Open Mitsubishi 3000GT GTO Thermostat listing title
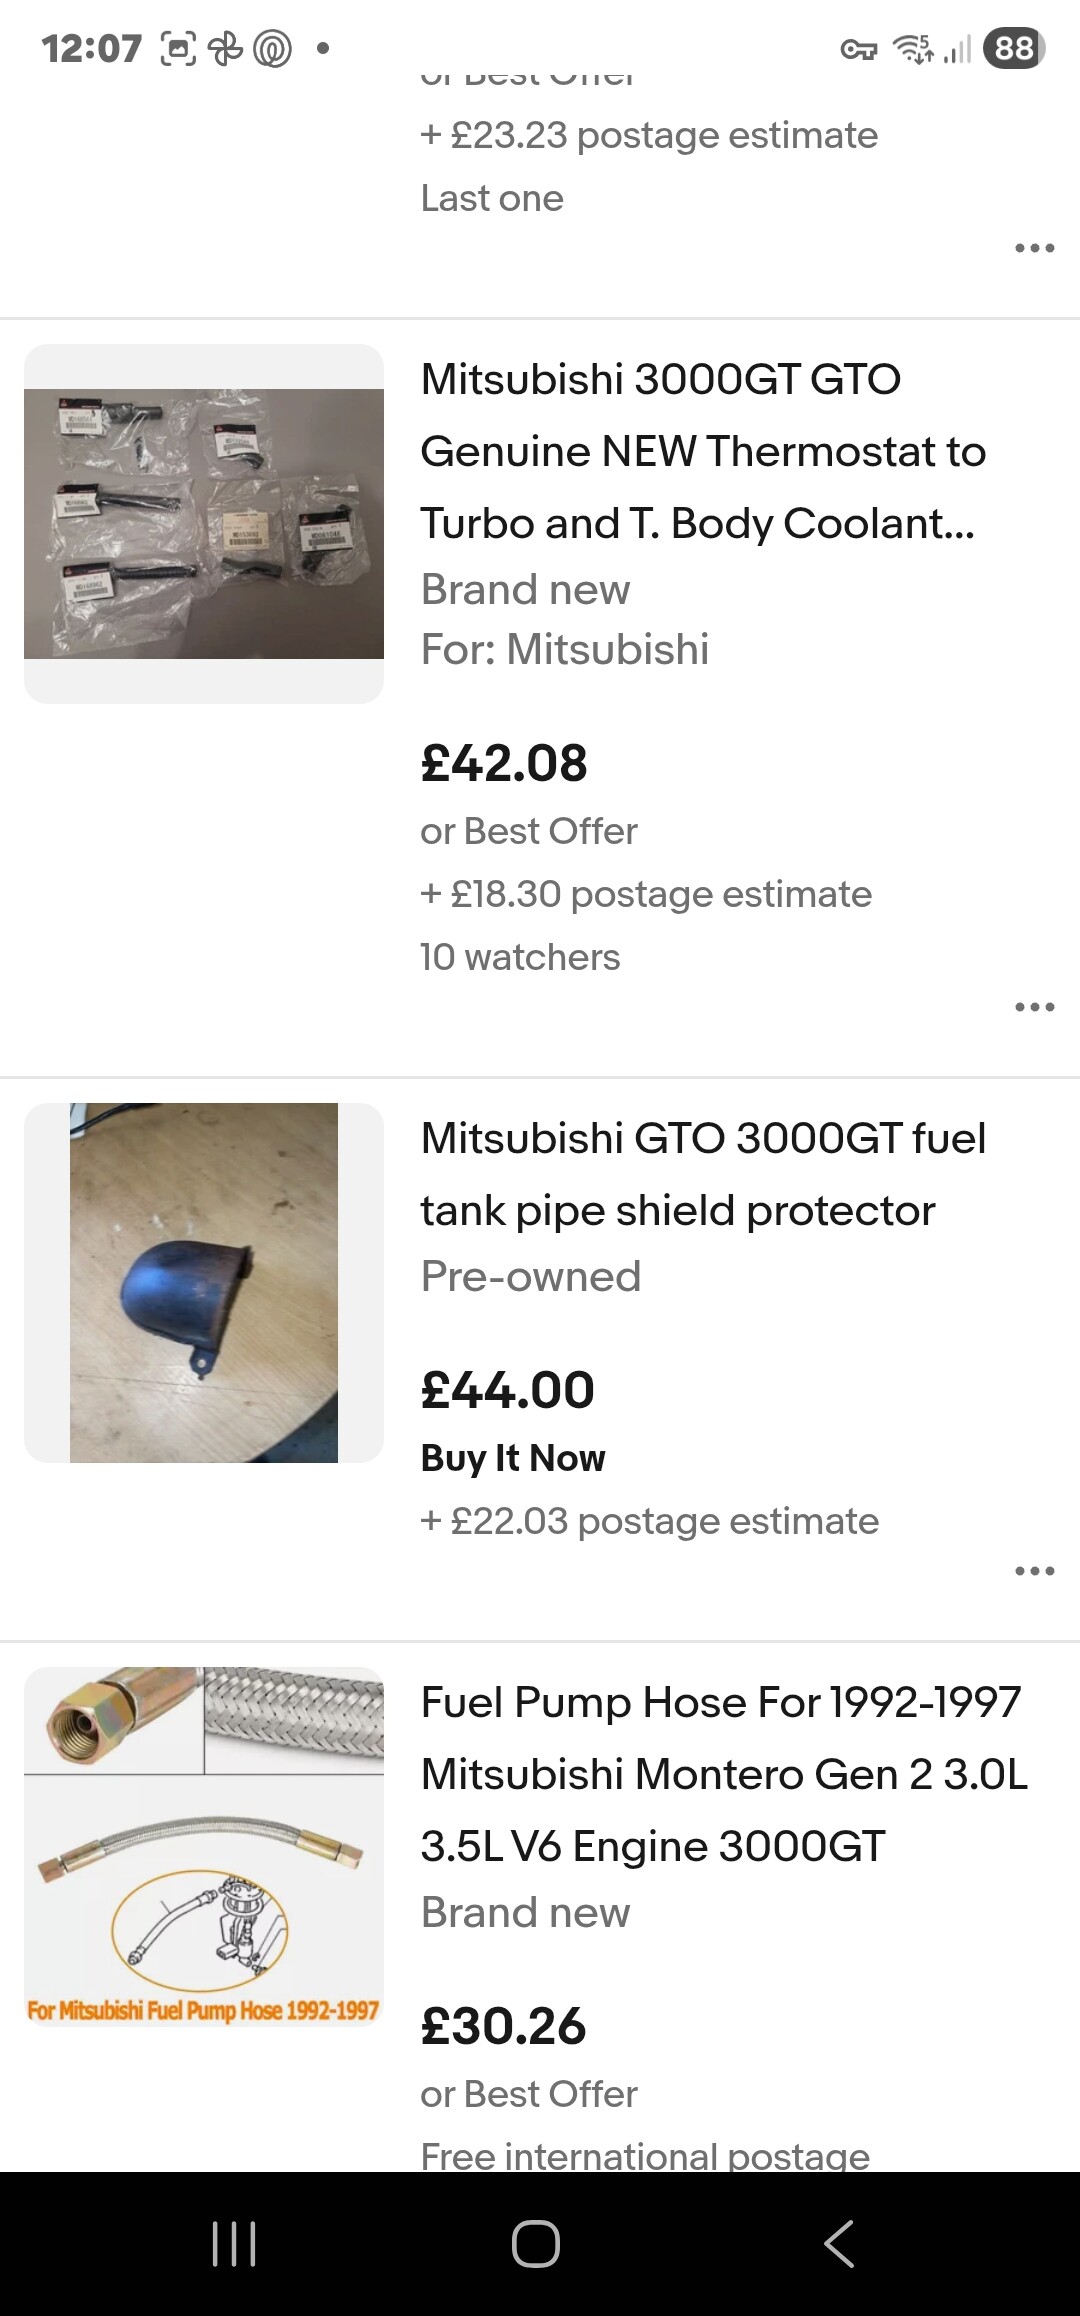The height and width of the screenshot is (2316, 1080). pos(702,451)
